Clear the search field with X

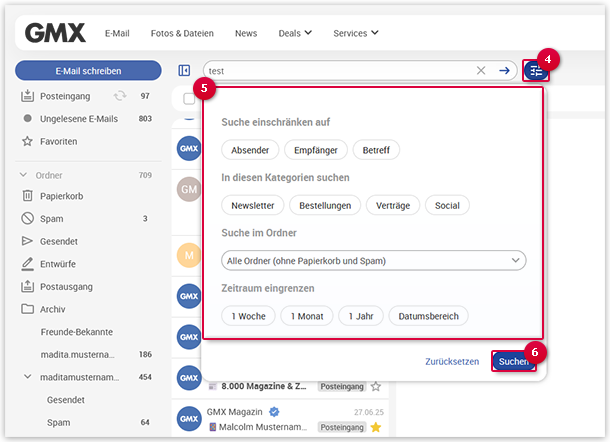[x=481, y=70]
